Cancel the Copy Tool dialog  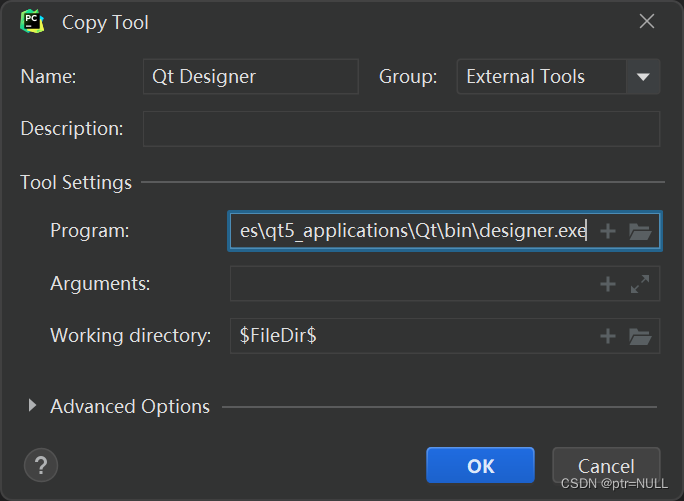click(x=606, y=465)
